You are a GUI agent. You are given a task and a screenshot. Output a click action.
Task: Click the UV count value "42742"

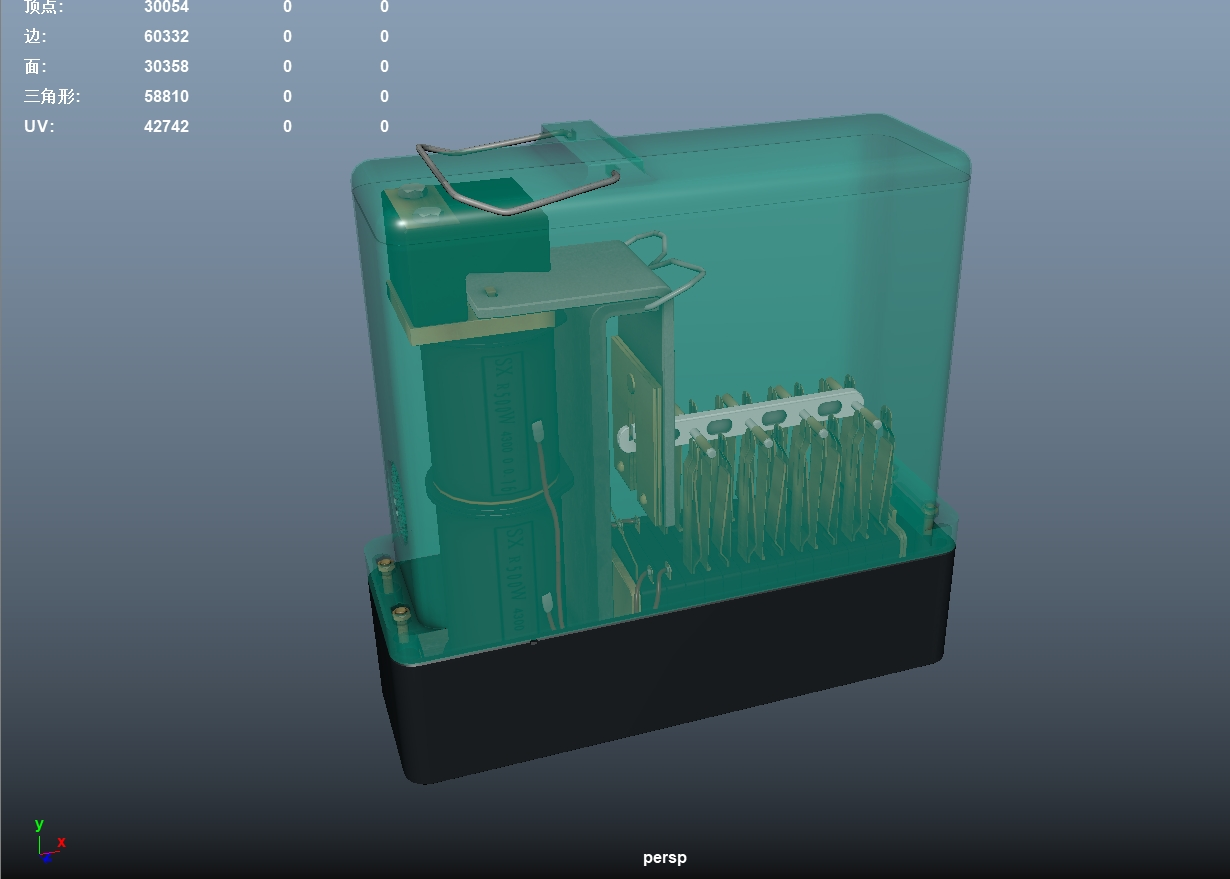[x=166, y=127]
